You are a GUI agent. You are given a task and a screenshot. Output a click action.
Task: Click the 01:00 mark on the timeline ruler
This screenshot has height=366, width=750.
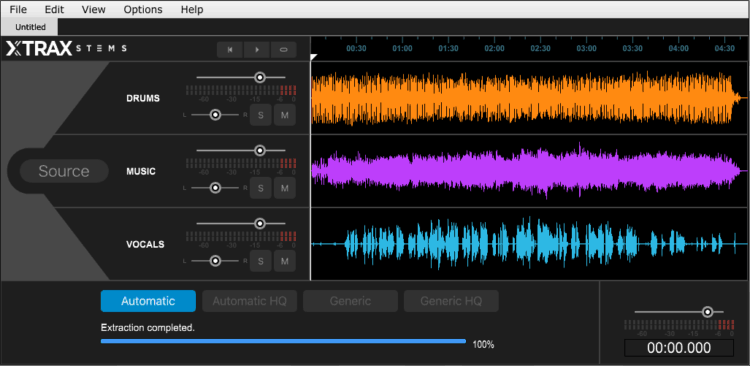coord(402,48)
